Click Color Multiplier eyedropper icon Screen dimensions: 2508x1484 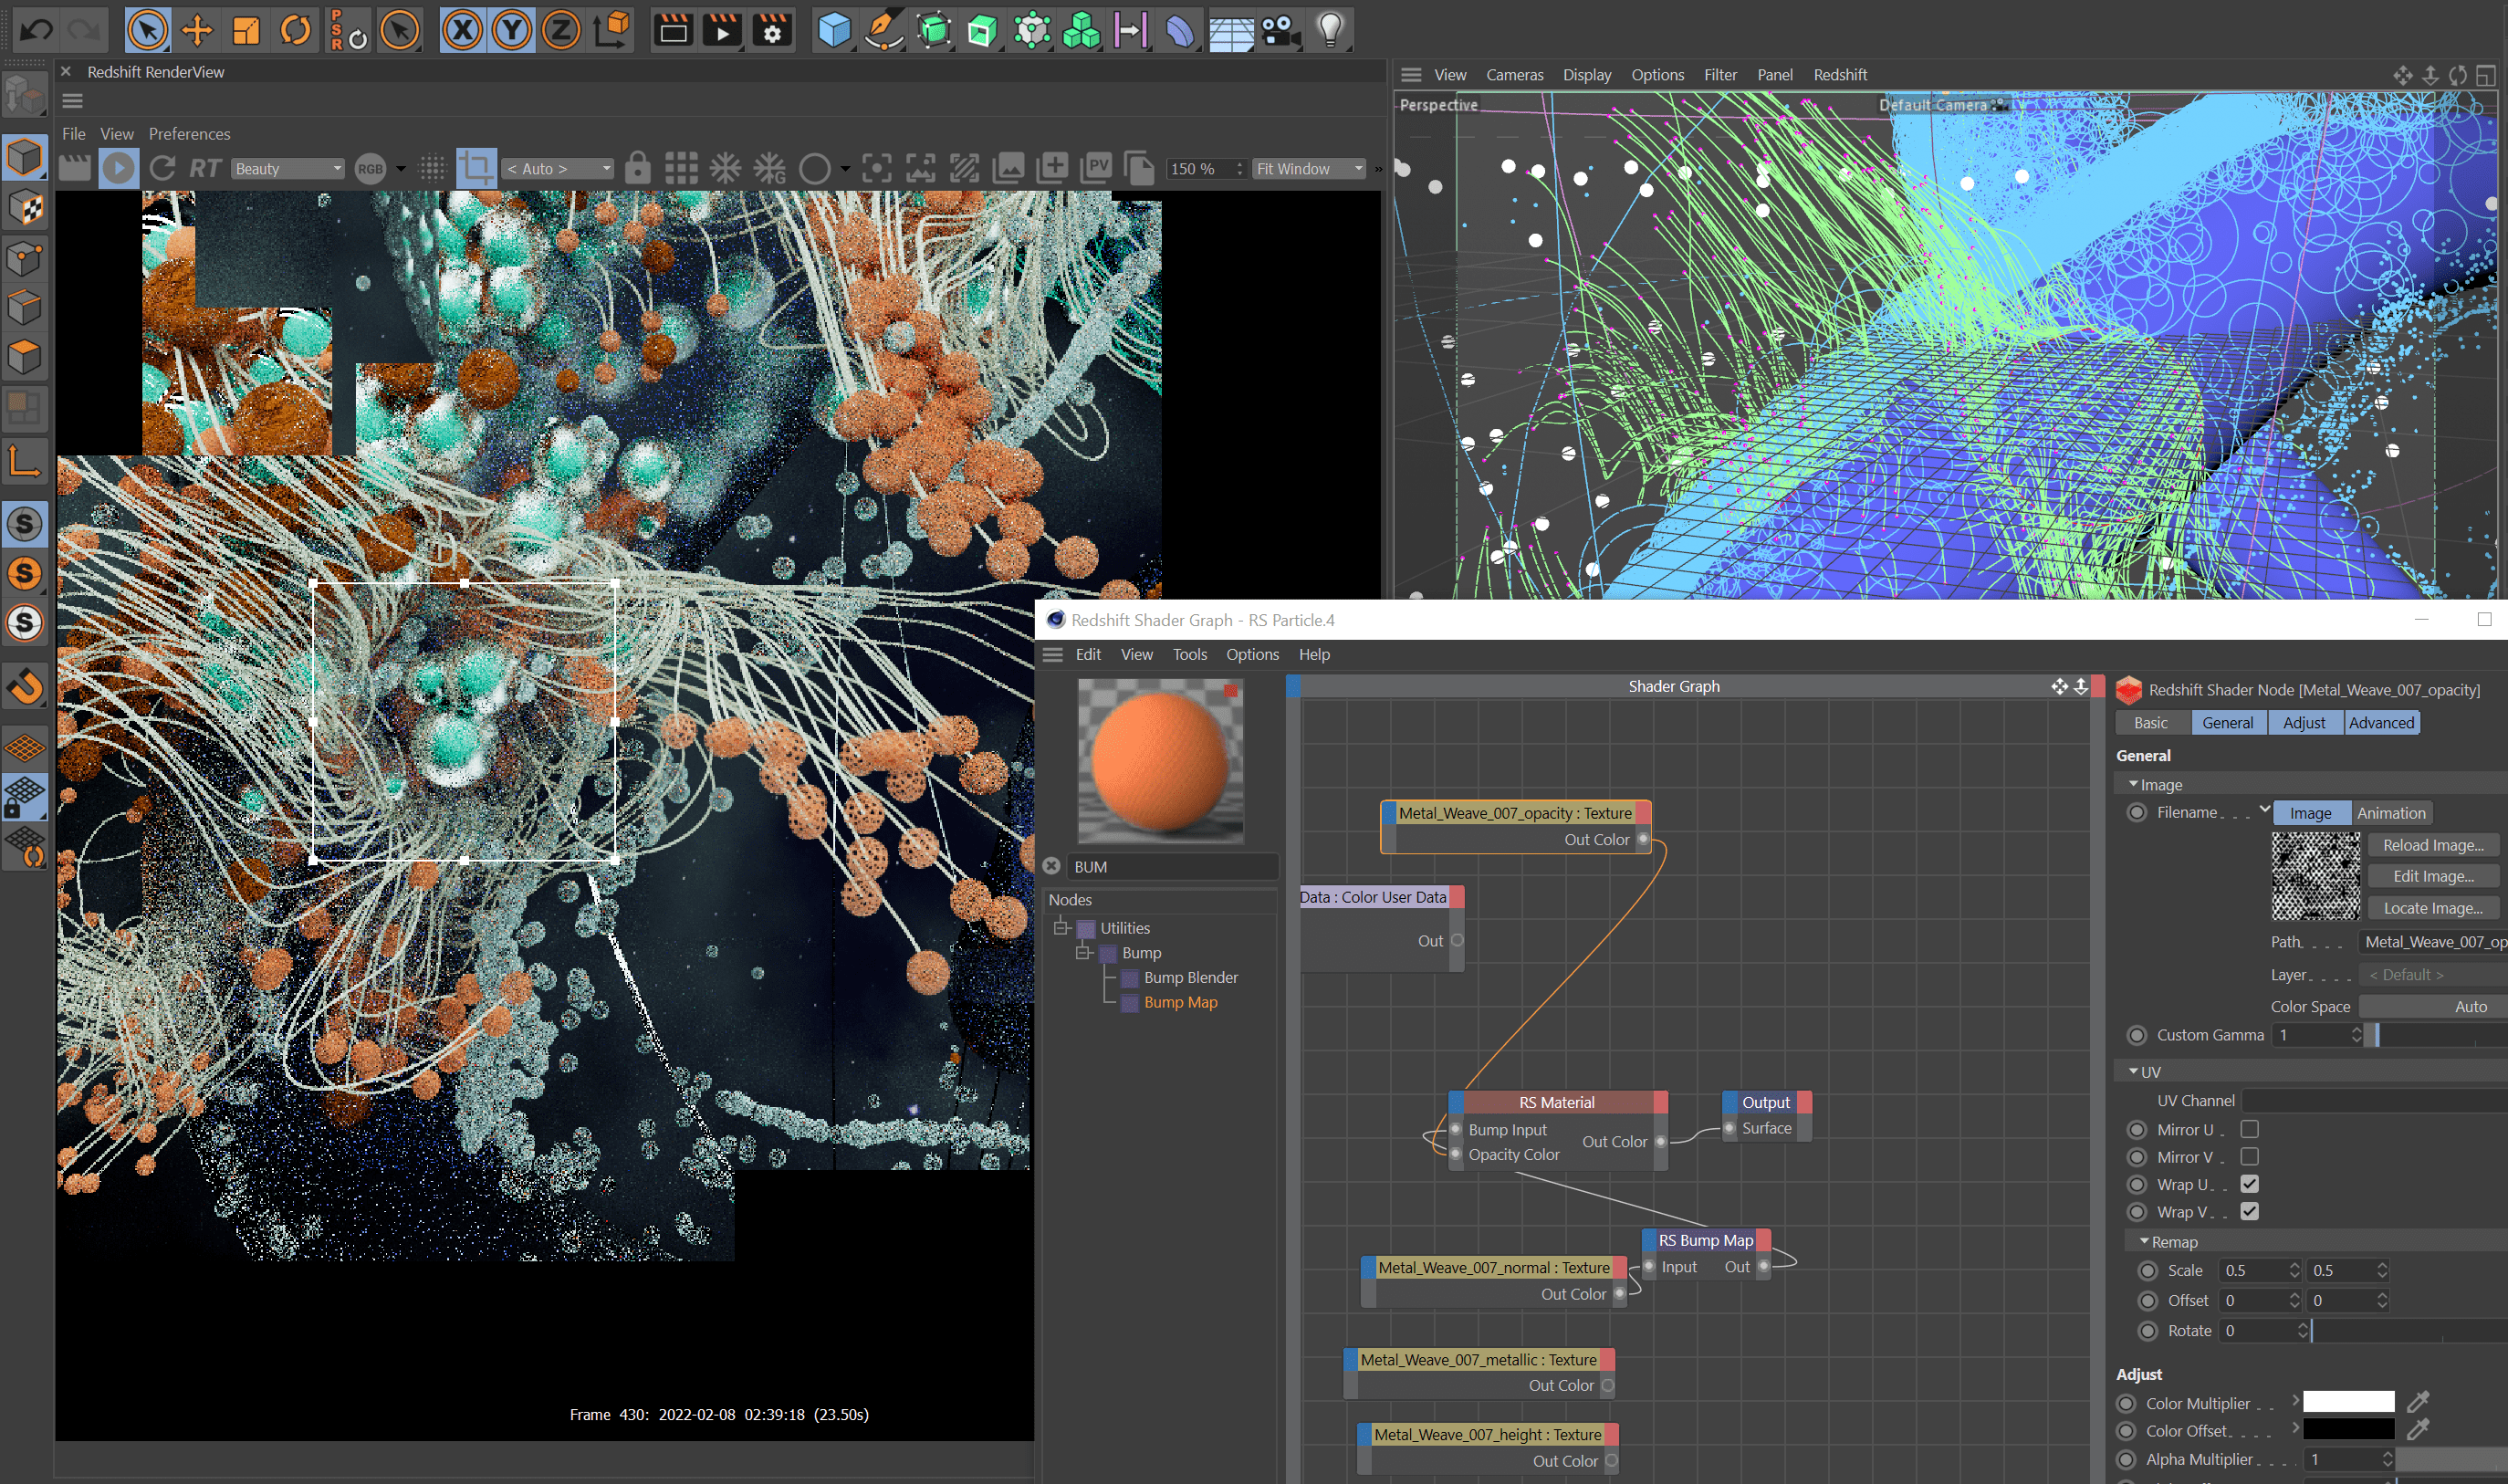(x=2417, y=1402)
